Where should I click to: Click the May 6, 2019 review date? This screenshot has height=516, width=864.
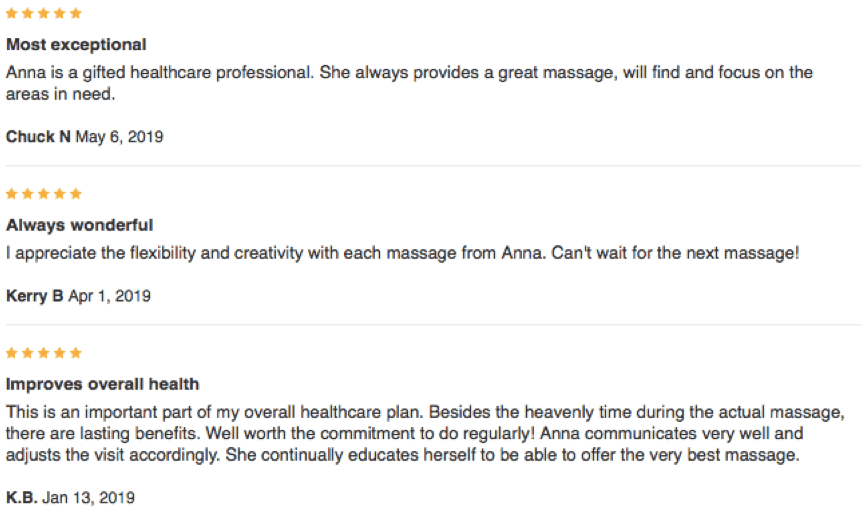pyautogui.click(x=119, y=137)
